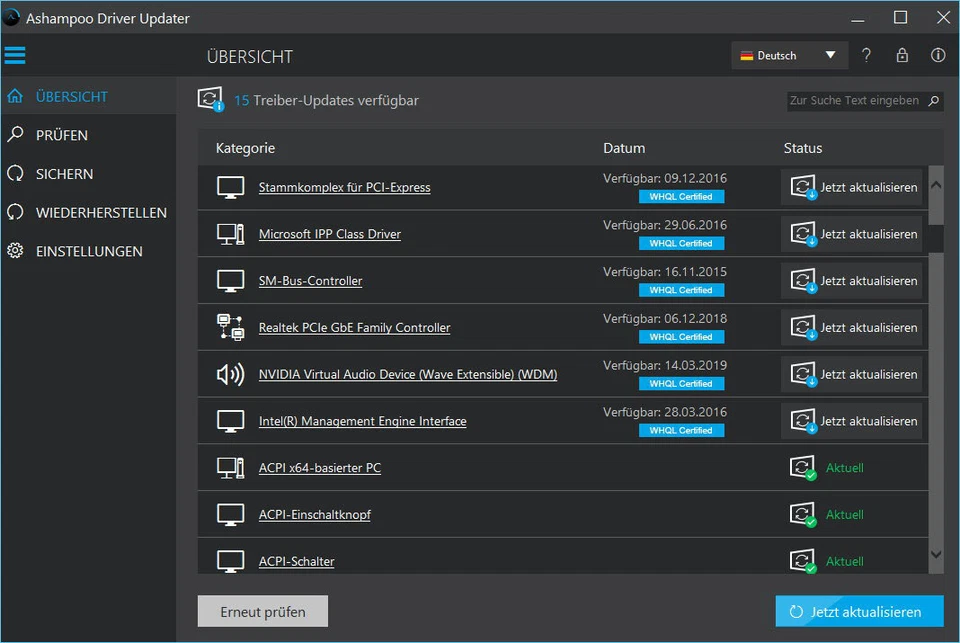Open help via the question mark icon
This screenshot has width=960, height=643.
point(866,55)
